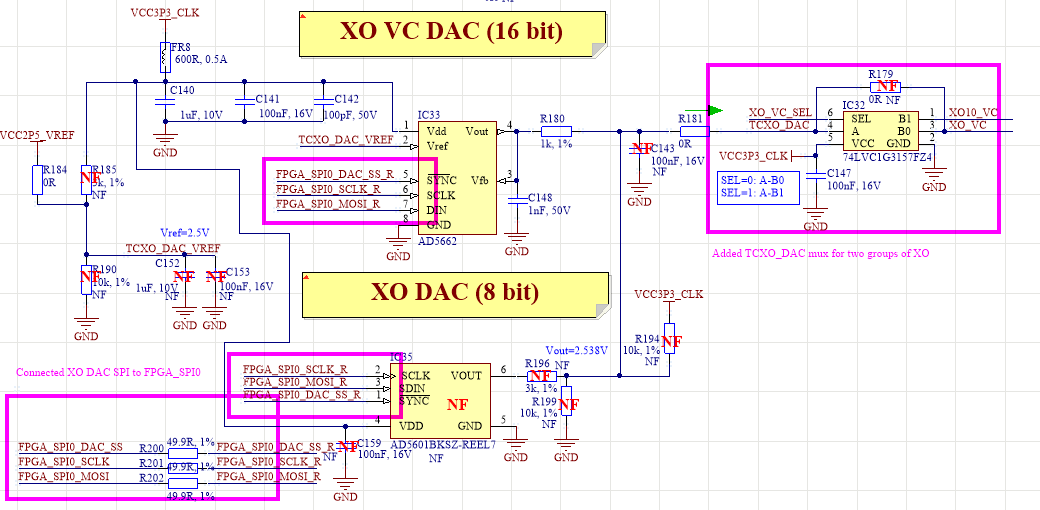The width and height of the screenshot is (1040, 510).
Task: Select the XO_VC_SEL net label
Action: [x=780, y=112]
